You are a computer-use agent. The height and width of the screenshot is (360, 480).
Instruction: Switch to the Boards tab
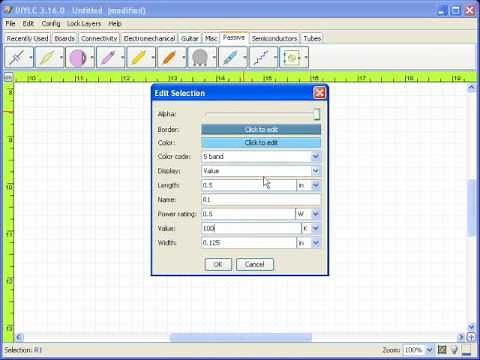(65, 38)
